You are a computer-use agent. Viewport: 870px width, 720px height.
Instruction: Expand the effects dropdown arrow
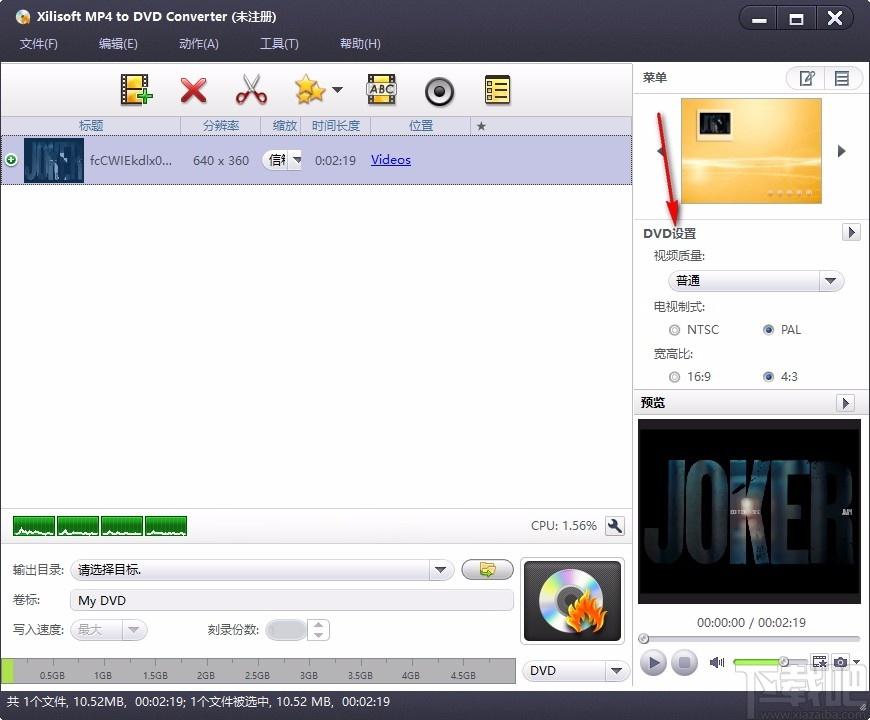coord(337,89)
